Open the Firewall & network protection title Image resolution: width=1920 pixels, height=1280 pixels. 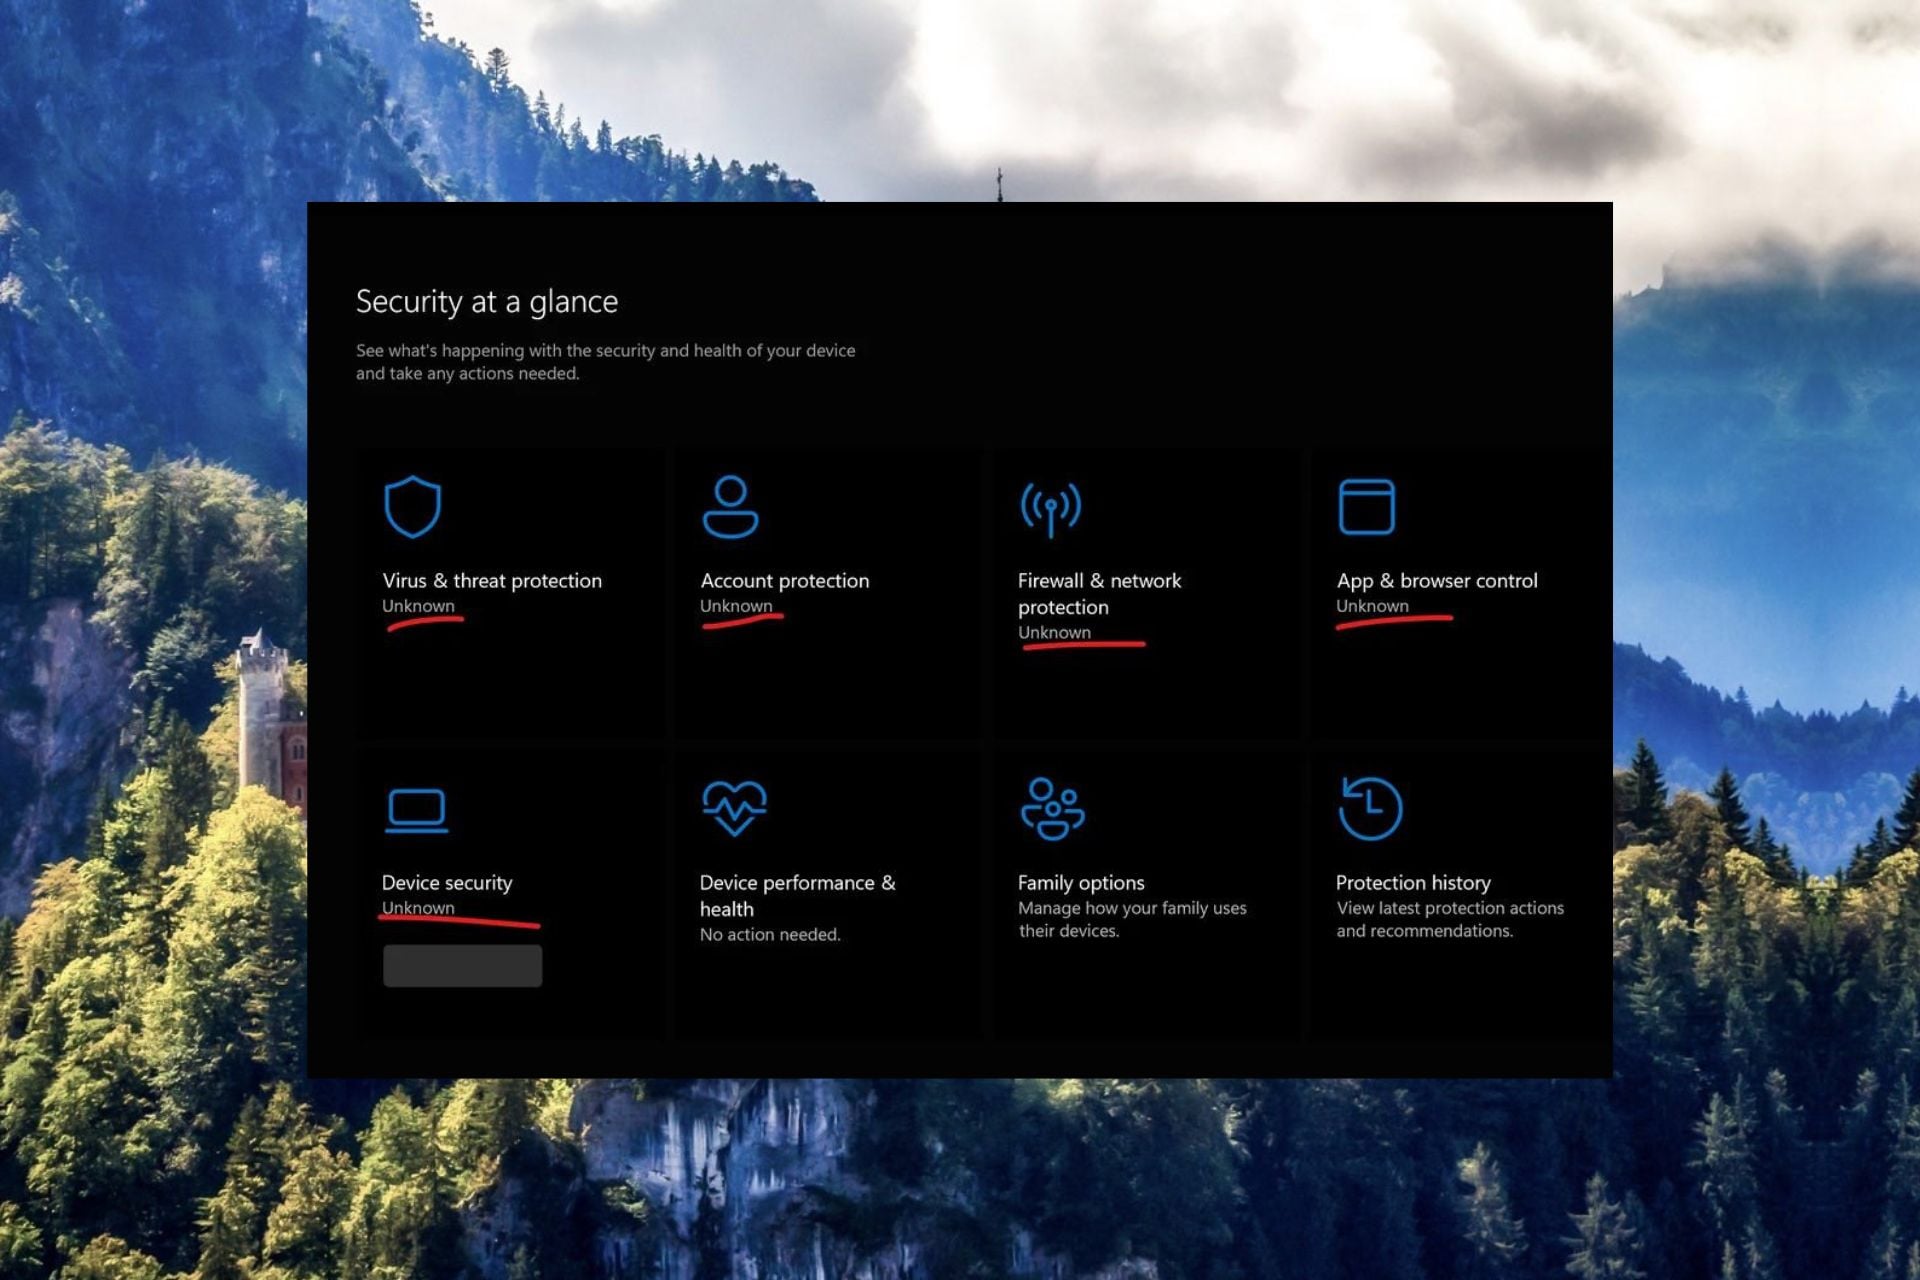click(1099, 593)
